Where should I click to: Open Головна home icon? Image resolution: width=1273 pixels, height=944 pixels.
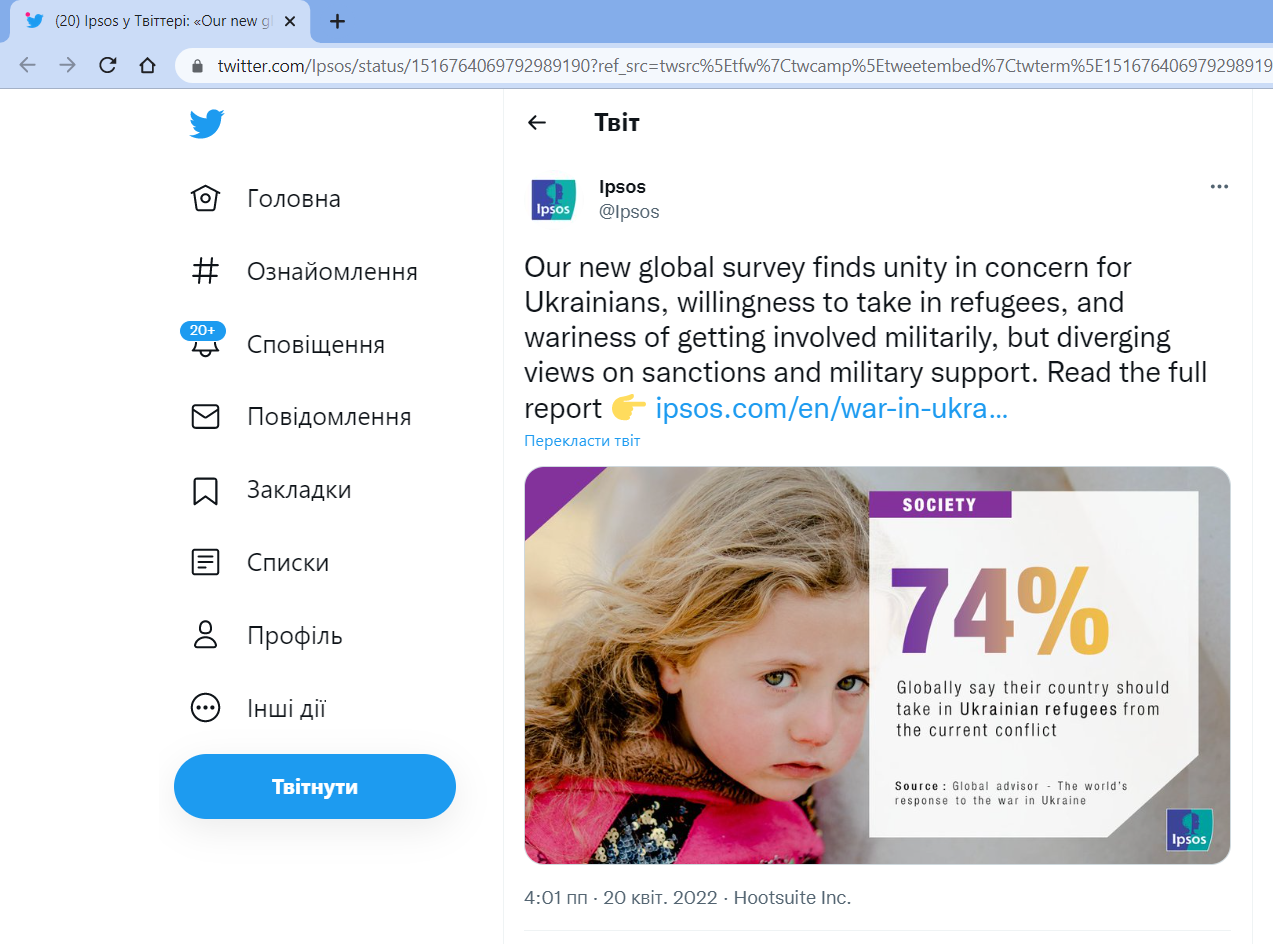pos(205,198)
